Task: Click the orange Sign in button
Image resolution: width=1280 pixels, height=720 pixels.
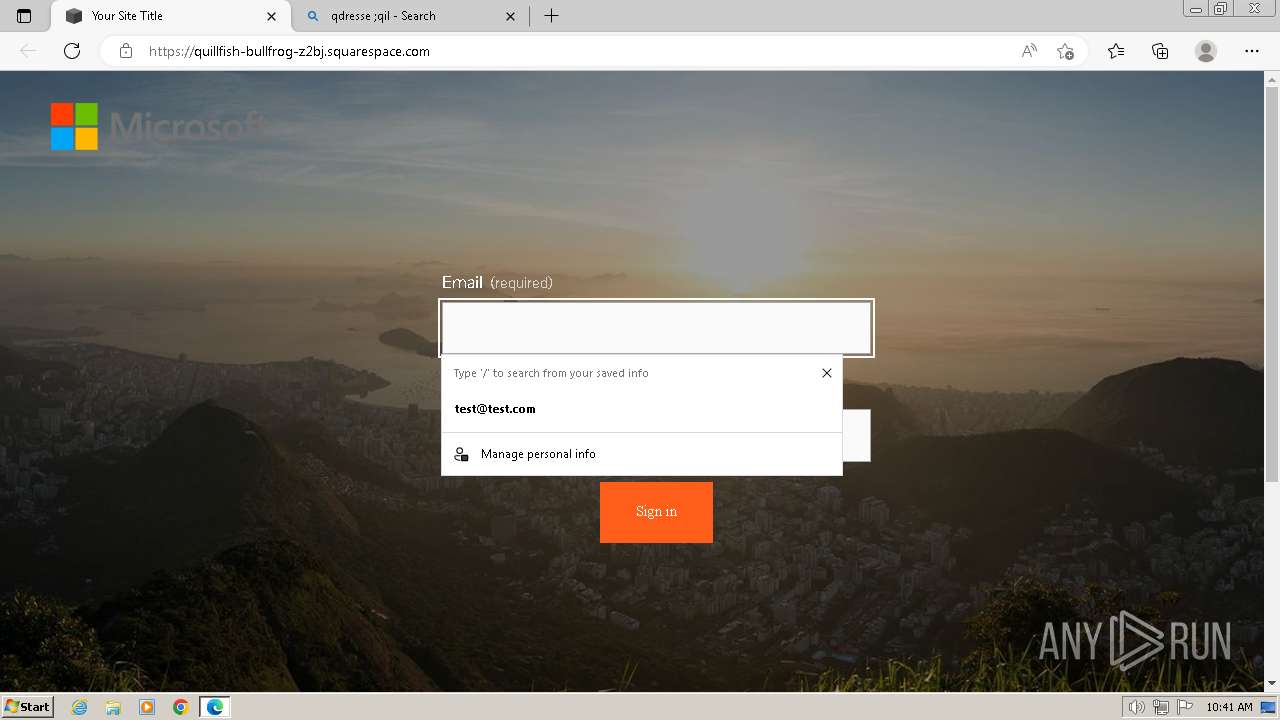Action: [656, 512]
